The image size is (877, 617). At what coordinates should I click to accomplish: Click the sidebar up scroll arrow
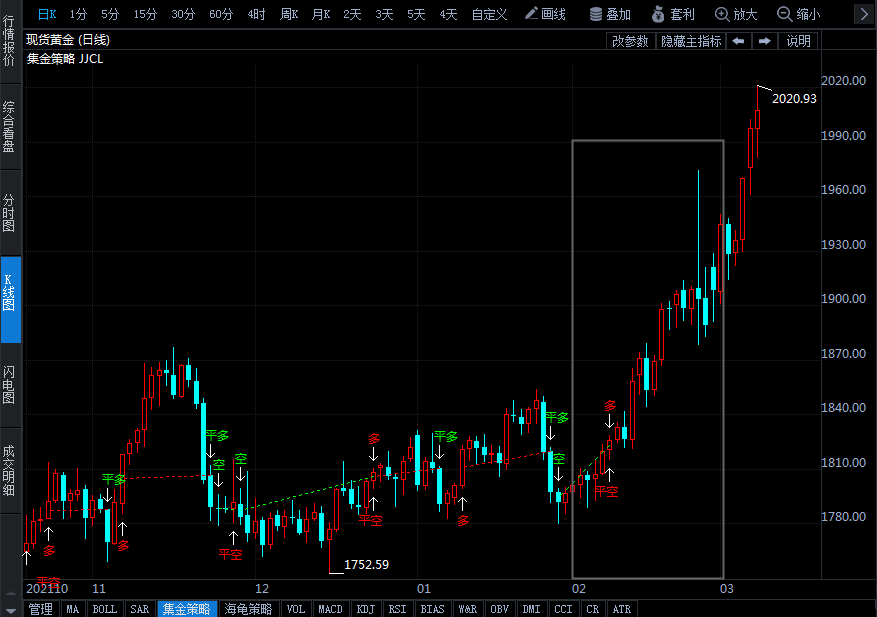tap(10, 593)
